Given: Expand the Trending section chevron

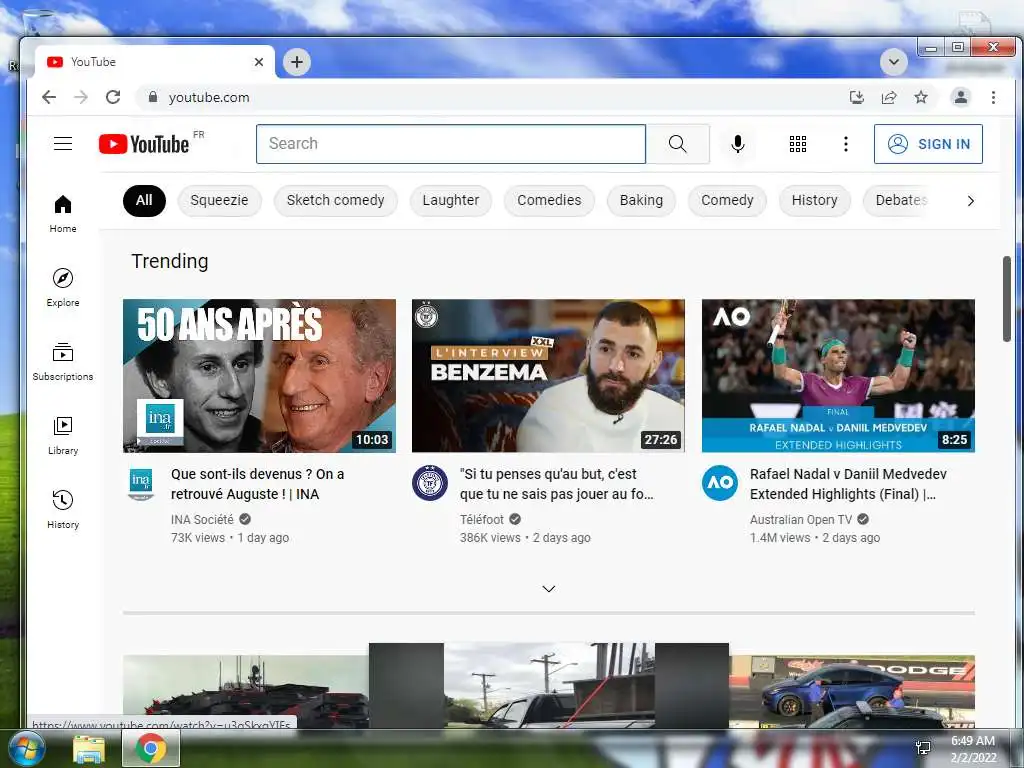Looking at the screenshot, I should point(549,589).
